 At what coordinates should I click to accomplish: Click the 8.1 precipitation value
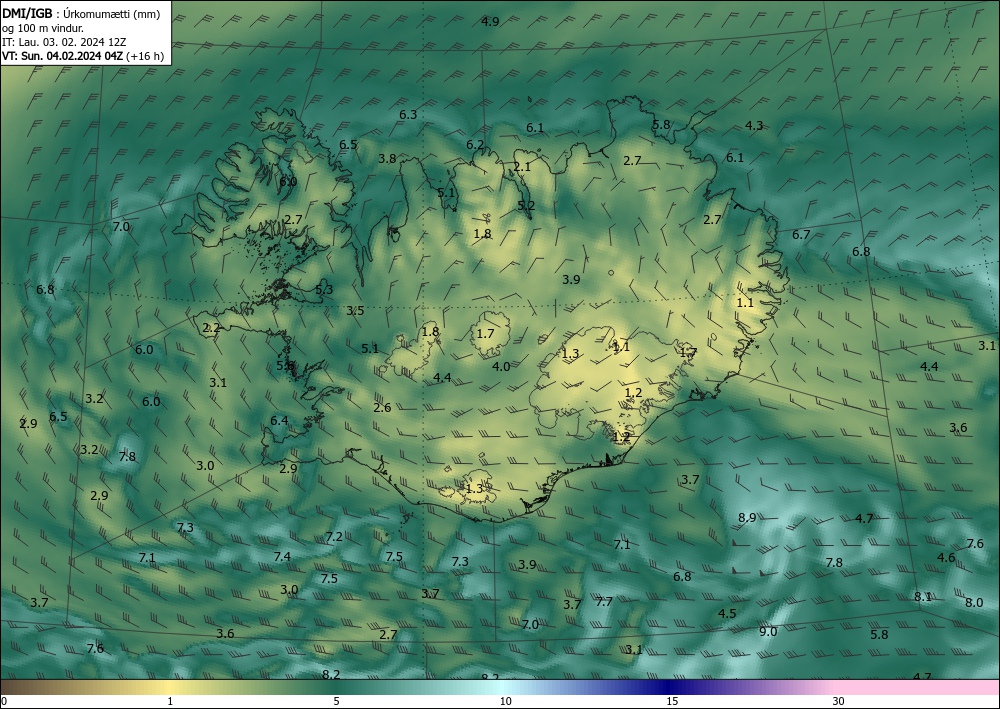923,597
